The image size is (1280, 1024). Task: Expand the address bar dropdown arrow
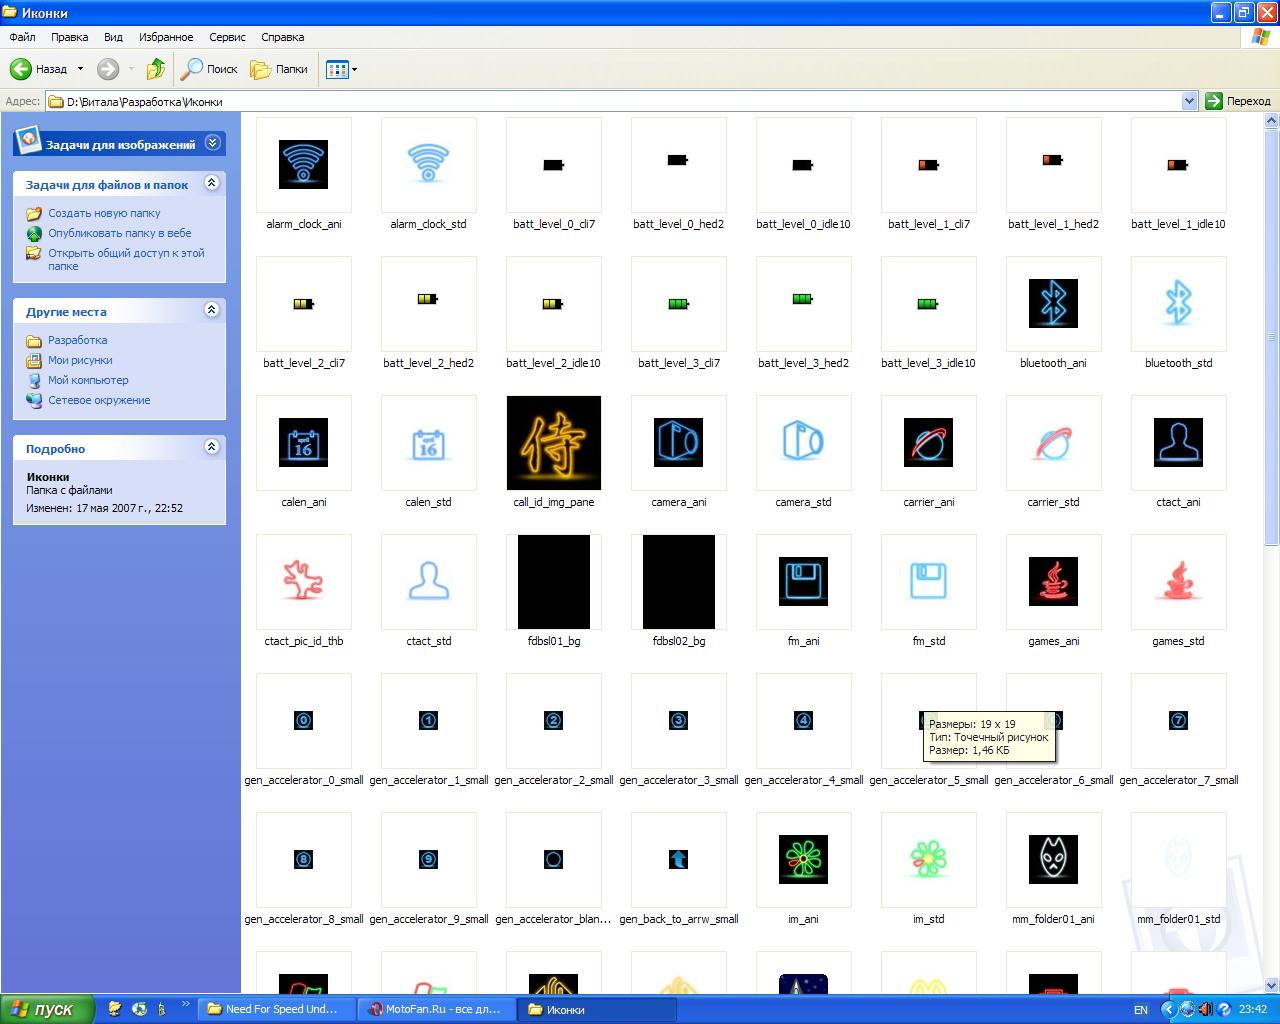tap(1189, 101)
